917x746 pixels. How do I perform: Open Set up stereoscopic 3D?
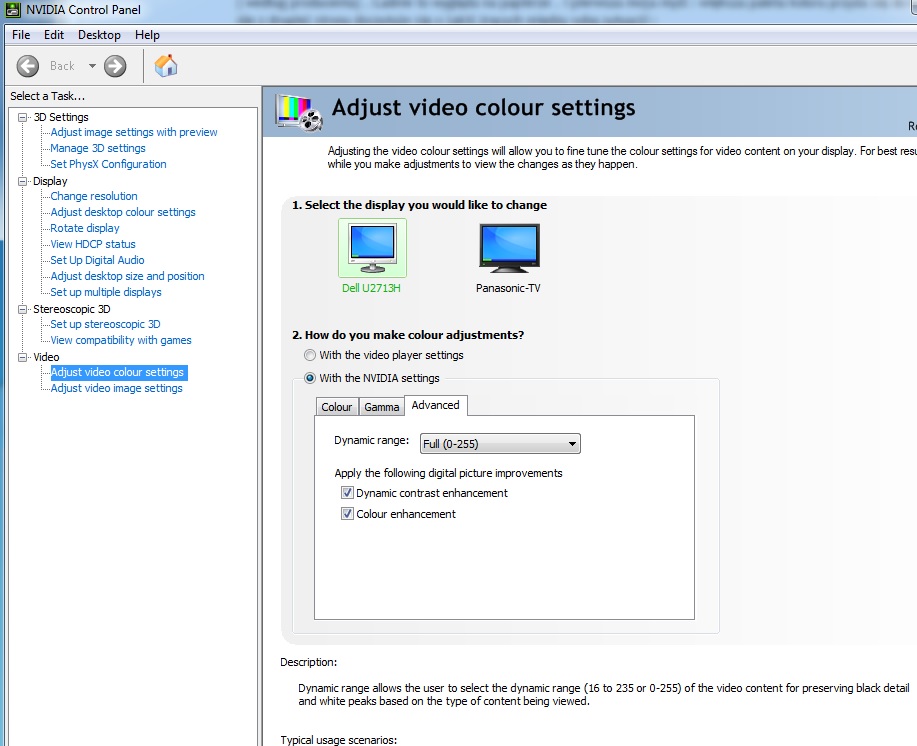[x=105, y=324]
